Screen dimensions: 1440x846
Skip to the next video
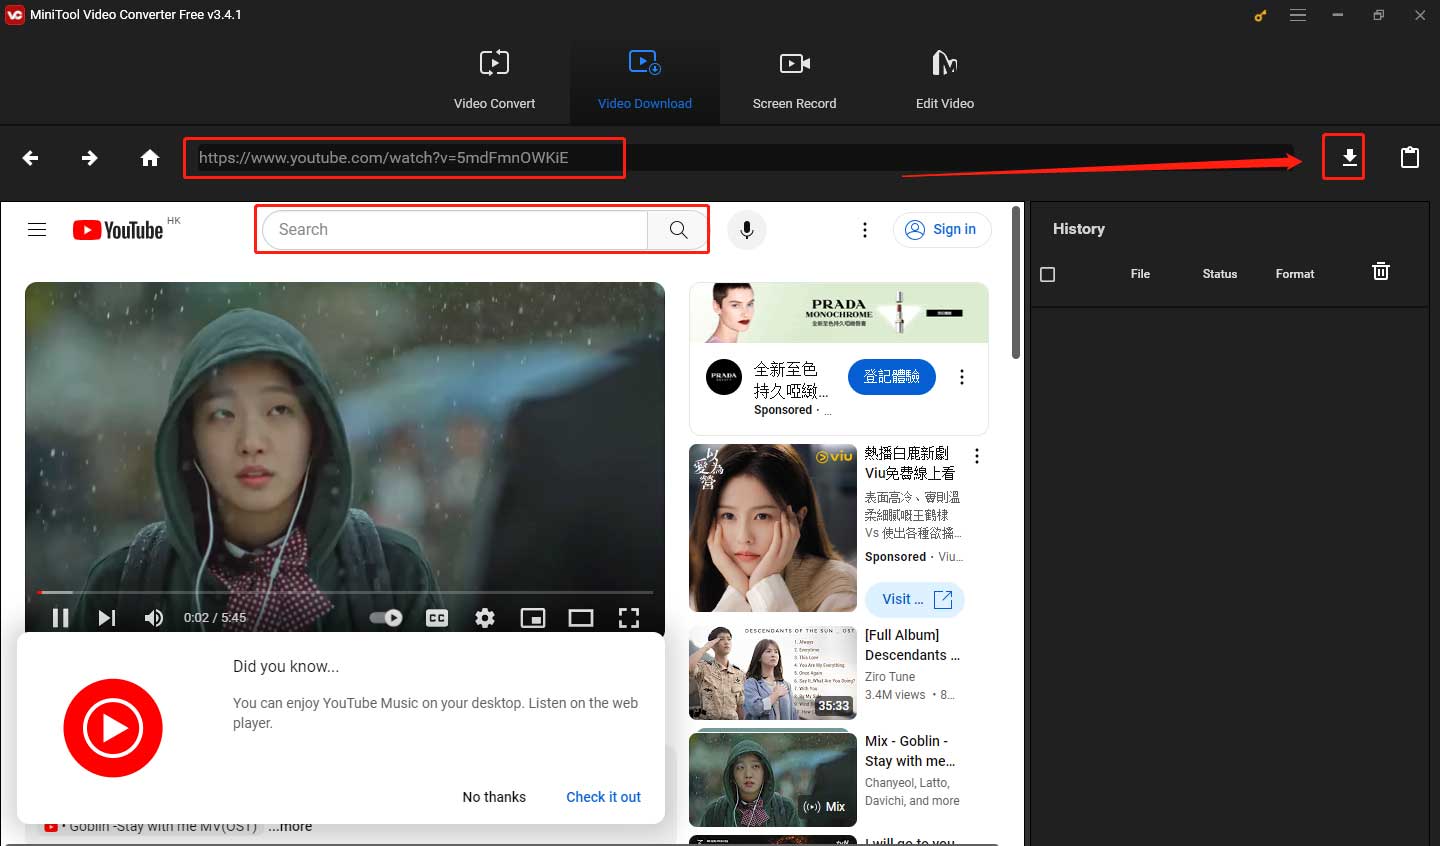(106, 618)
